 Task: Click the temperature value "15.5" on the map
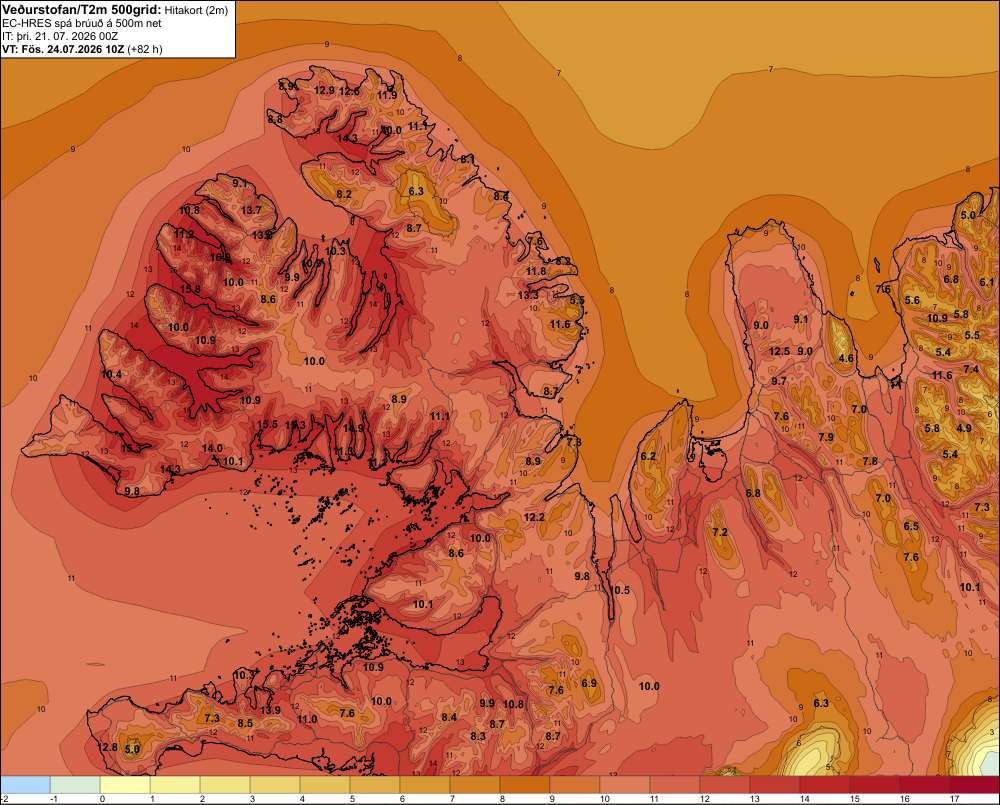(267, 424)
